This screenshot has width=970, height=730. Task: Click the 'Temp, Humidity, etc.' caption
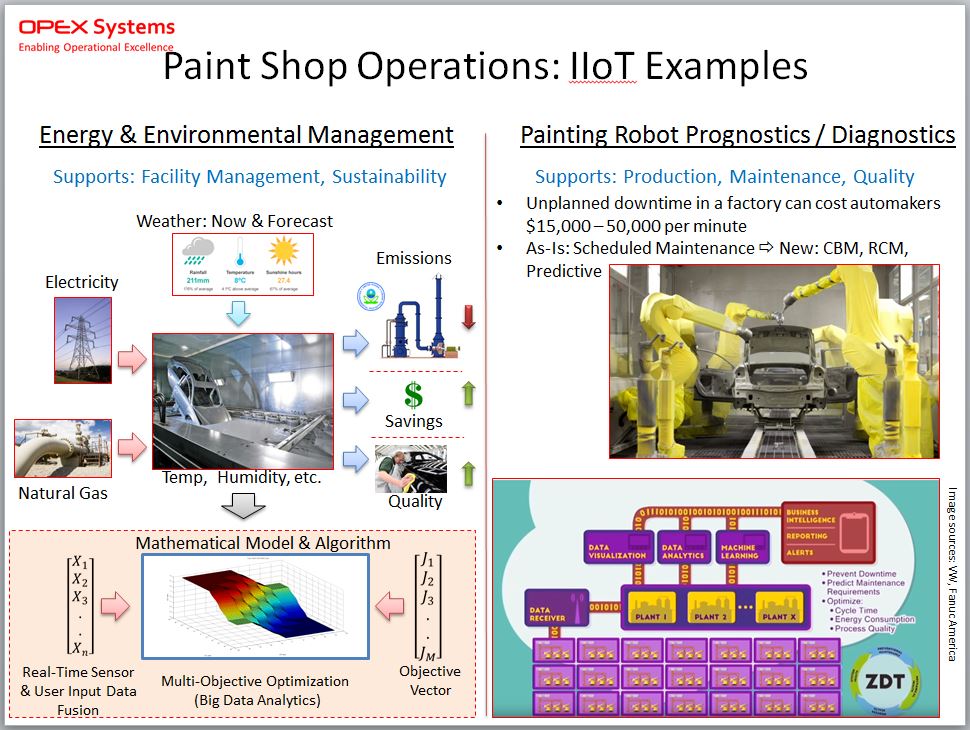[x=242, y=478]
